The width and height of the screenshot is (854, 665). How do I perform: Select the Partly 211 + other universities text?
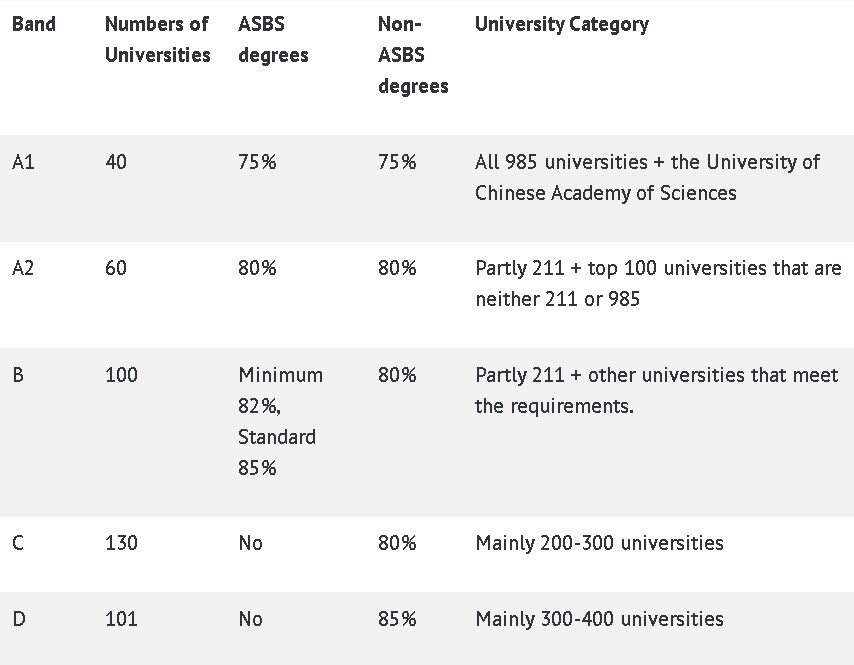[656, 391]
